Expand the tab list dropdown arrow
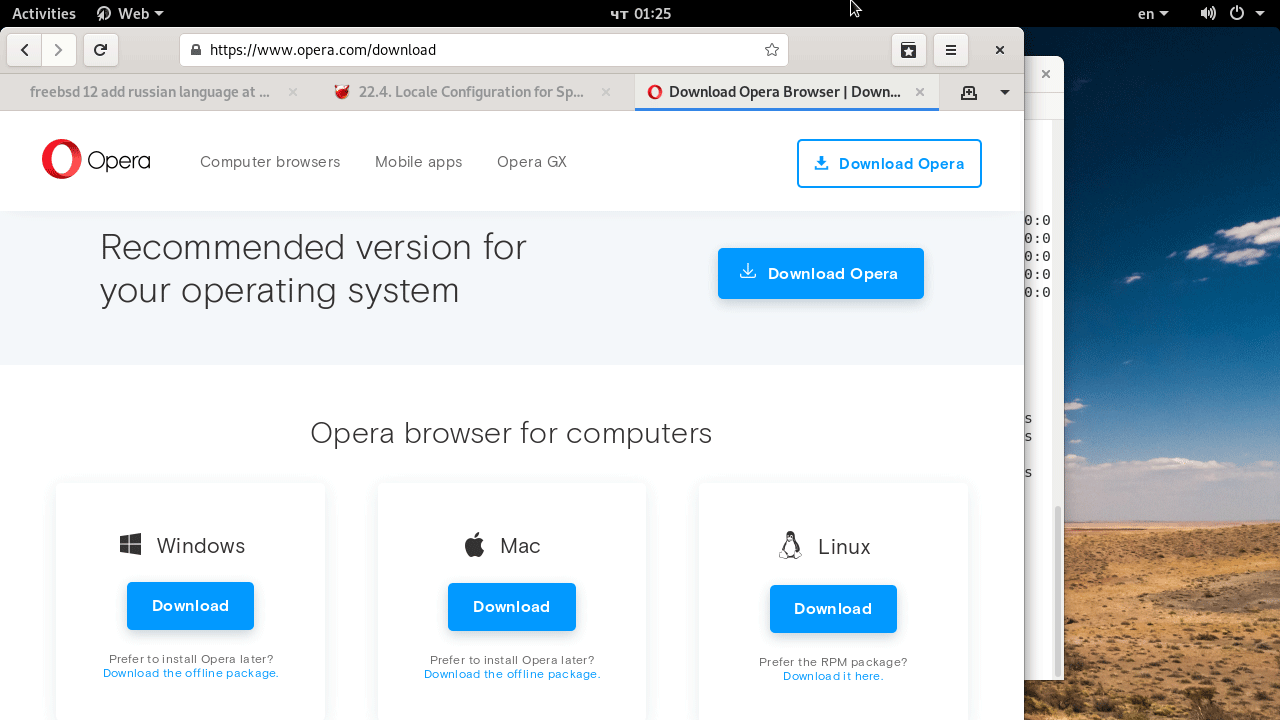Screen dimensions: 1280x720 click(1005, 92)
